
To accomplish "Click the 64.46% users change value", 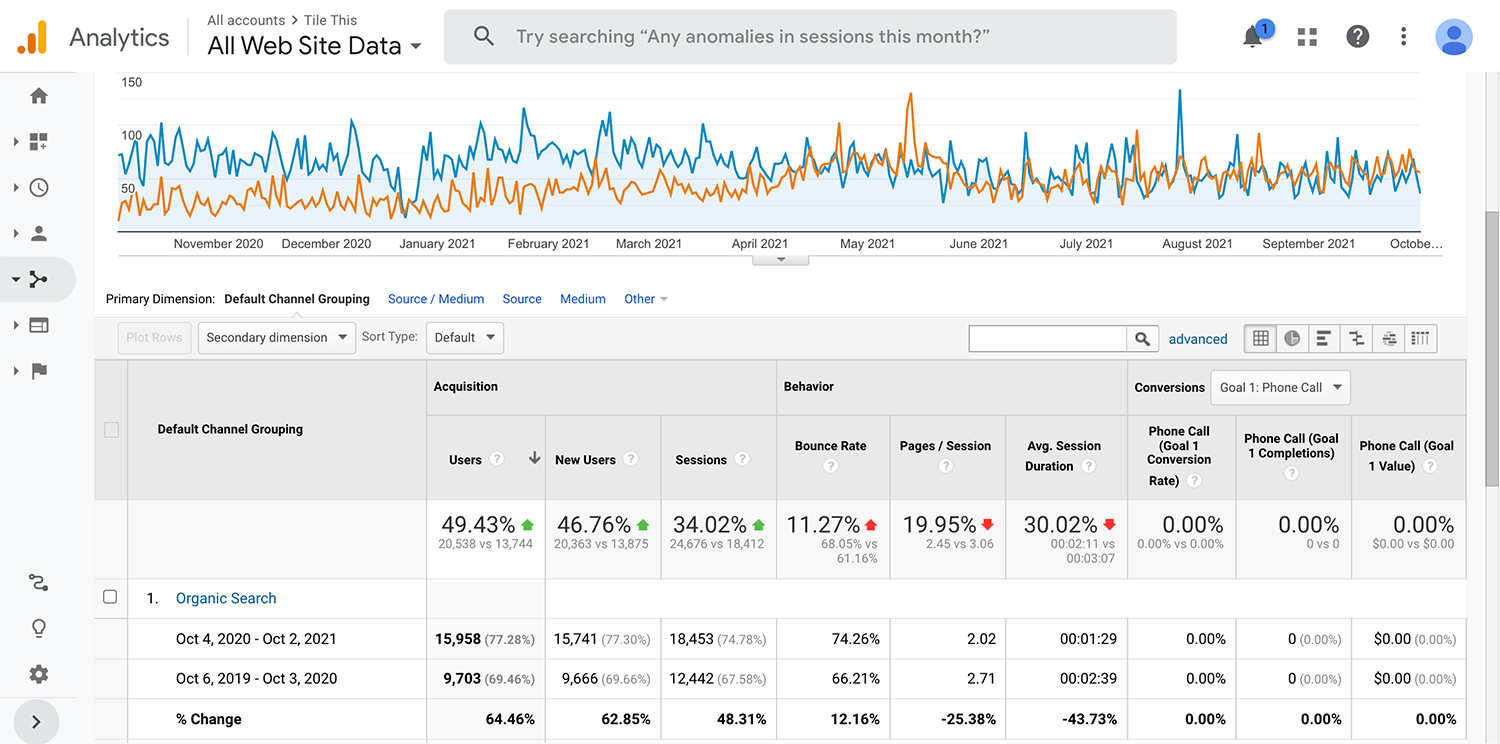I will (508, 719).
